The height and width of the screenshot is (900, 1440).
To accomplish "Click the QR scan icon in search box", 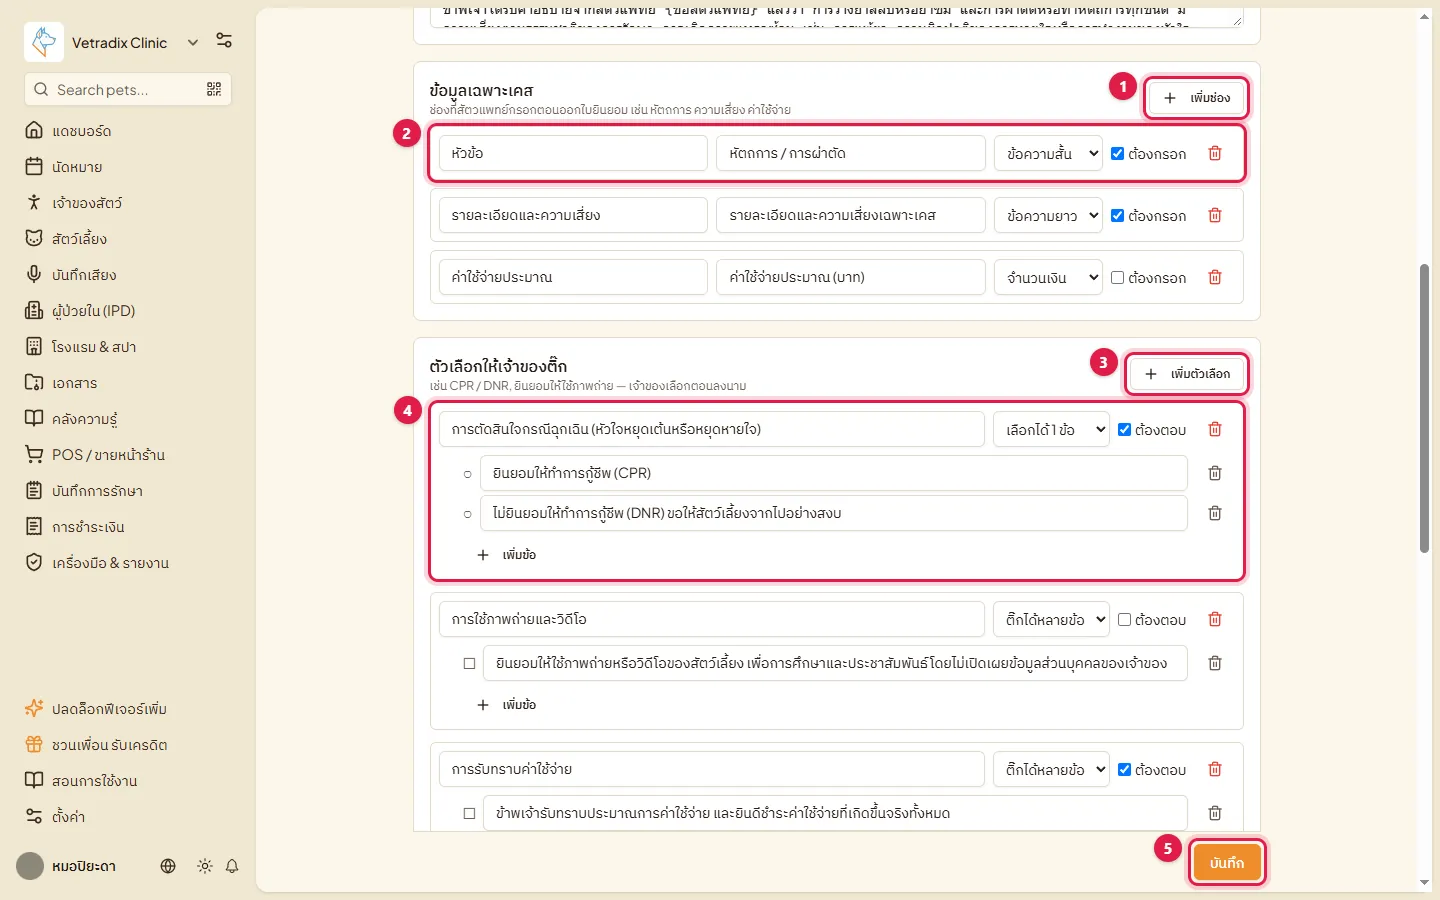I will point(214,89).
